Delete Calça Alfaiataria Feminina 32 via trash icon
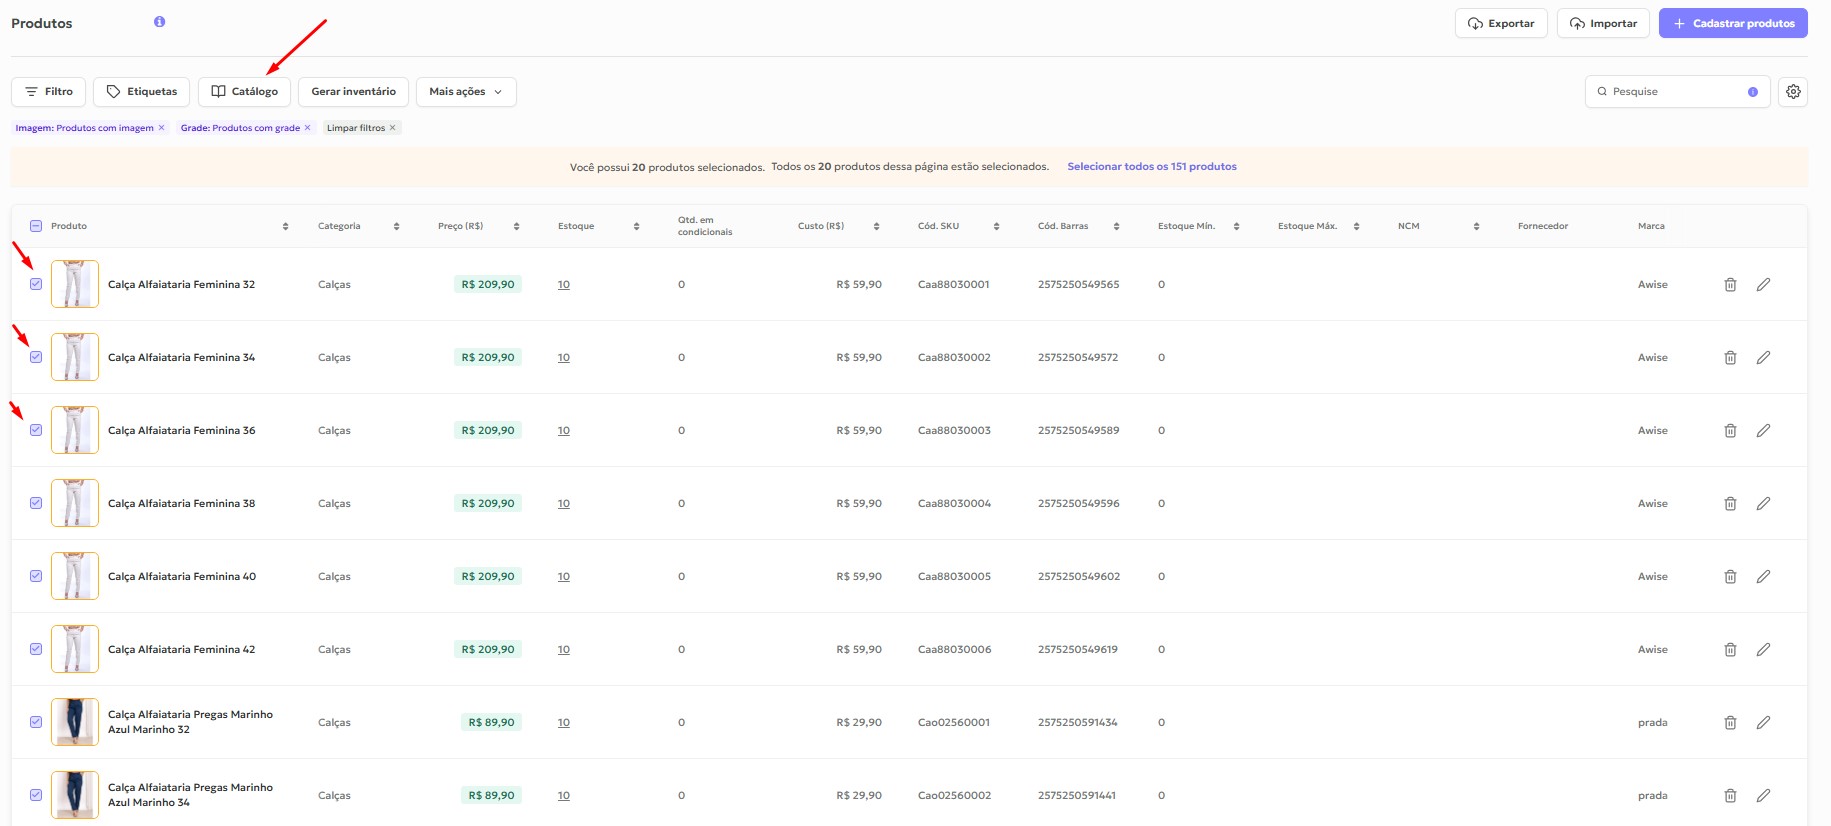Viewport: 1831px width, 826px height. [x=1730, y=285]
